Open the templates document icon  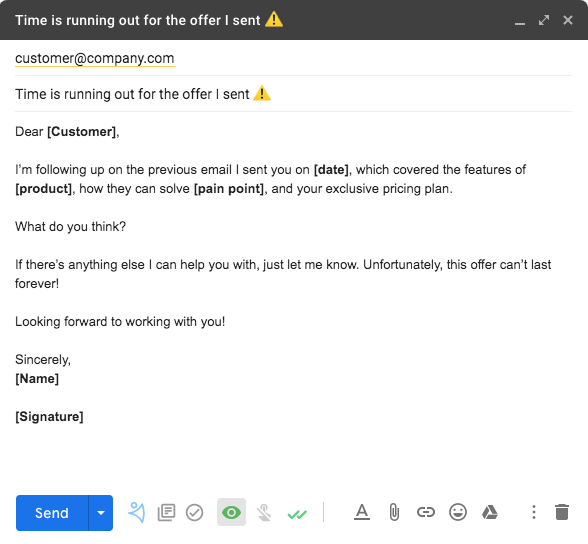(x=166, y=513)
